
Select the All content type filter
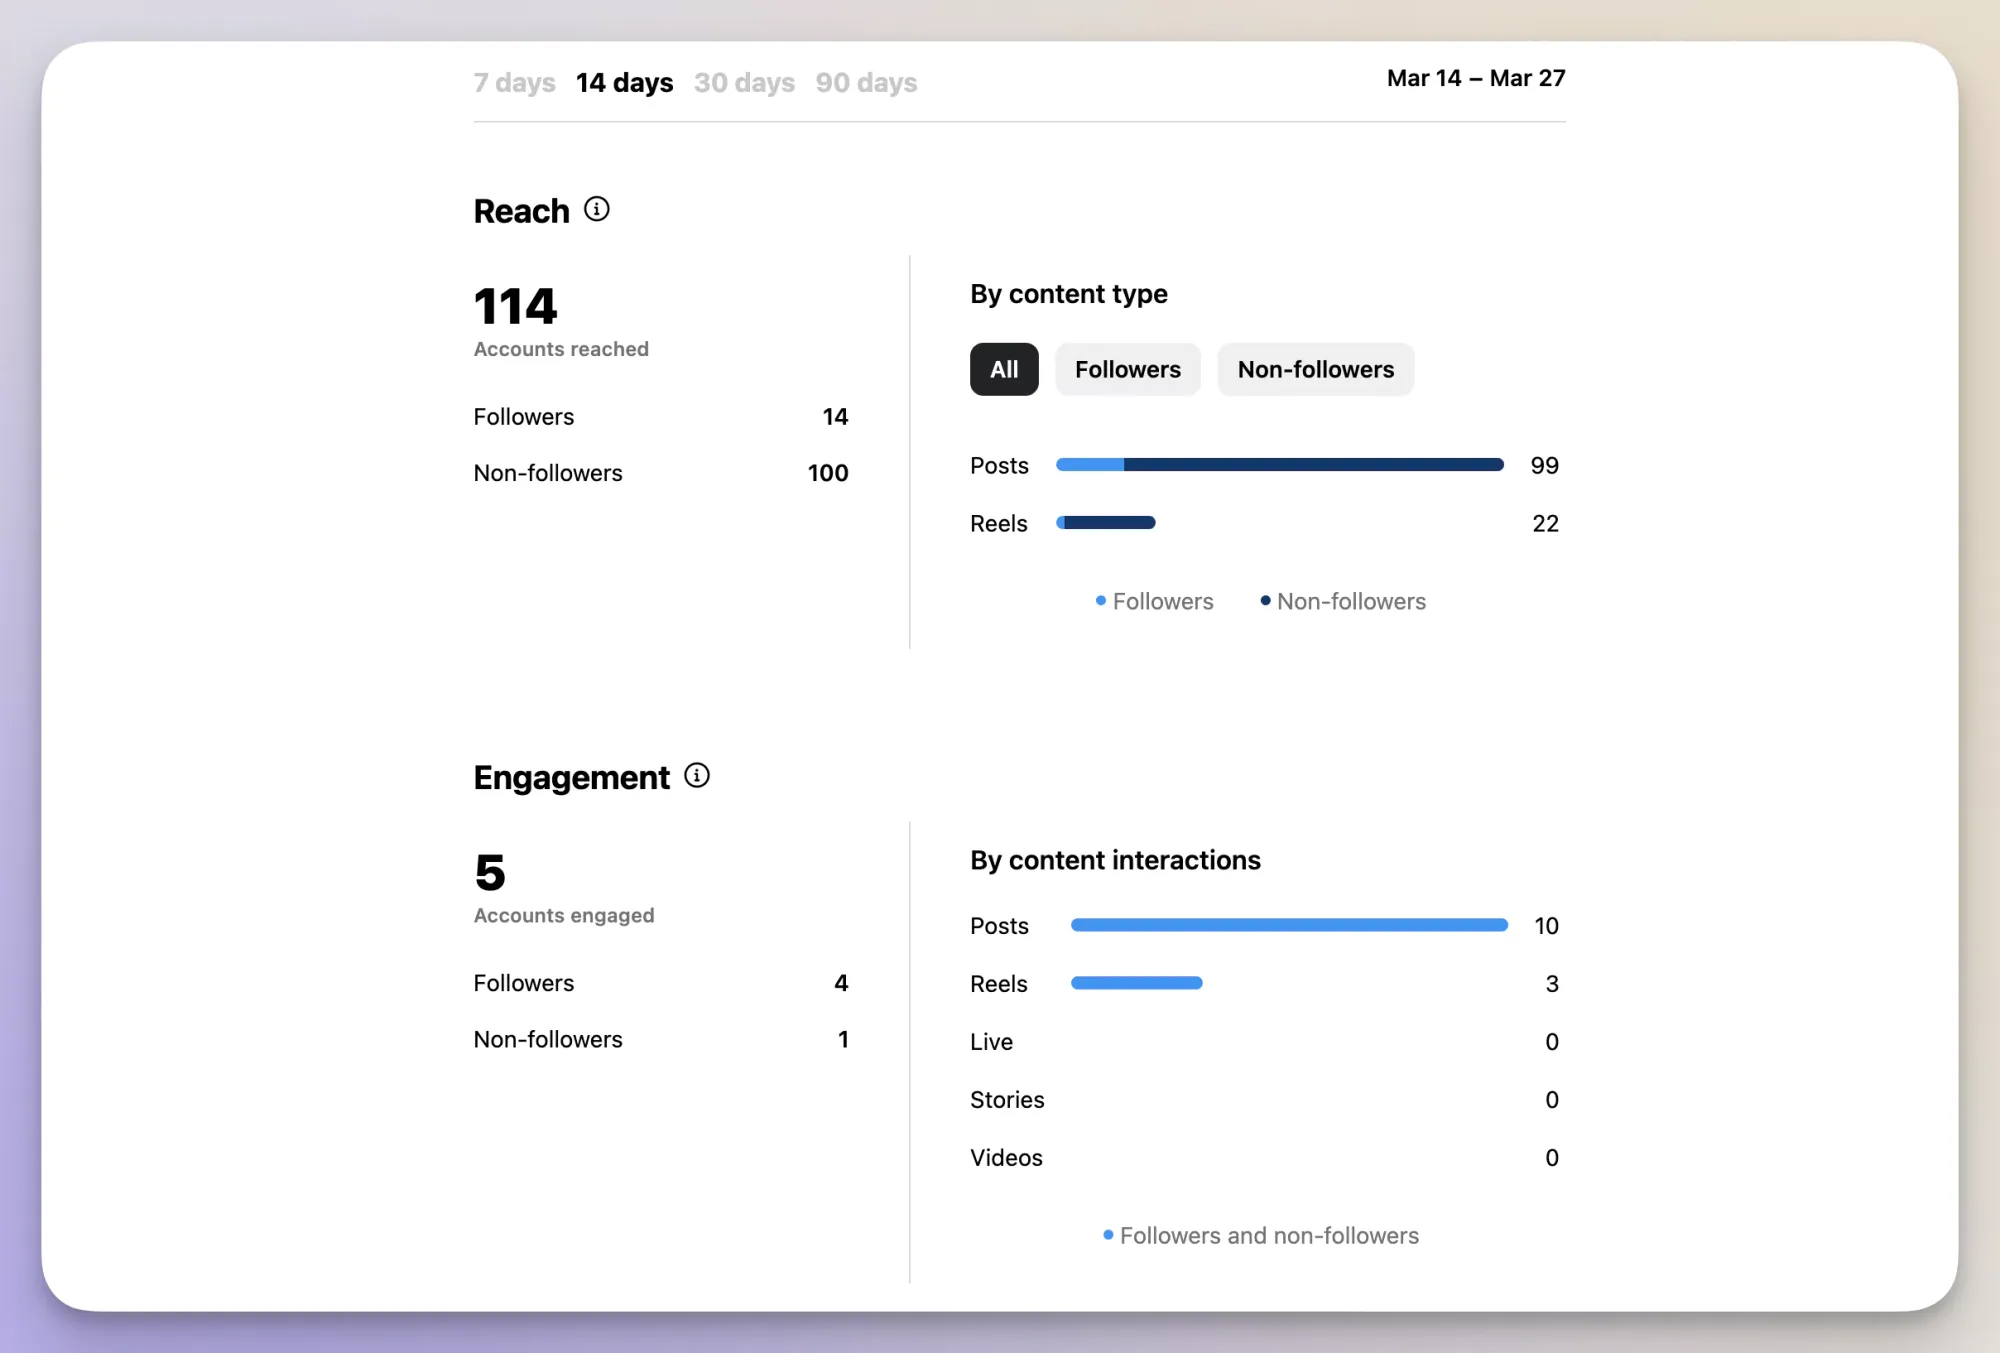(x=1004, y=369)
